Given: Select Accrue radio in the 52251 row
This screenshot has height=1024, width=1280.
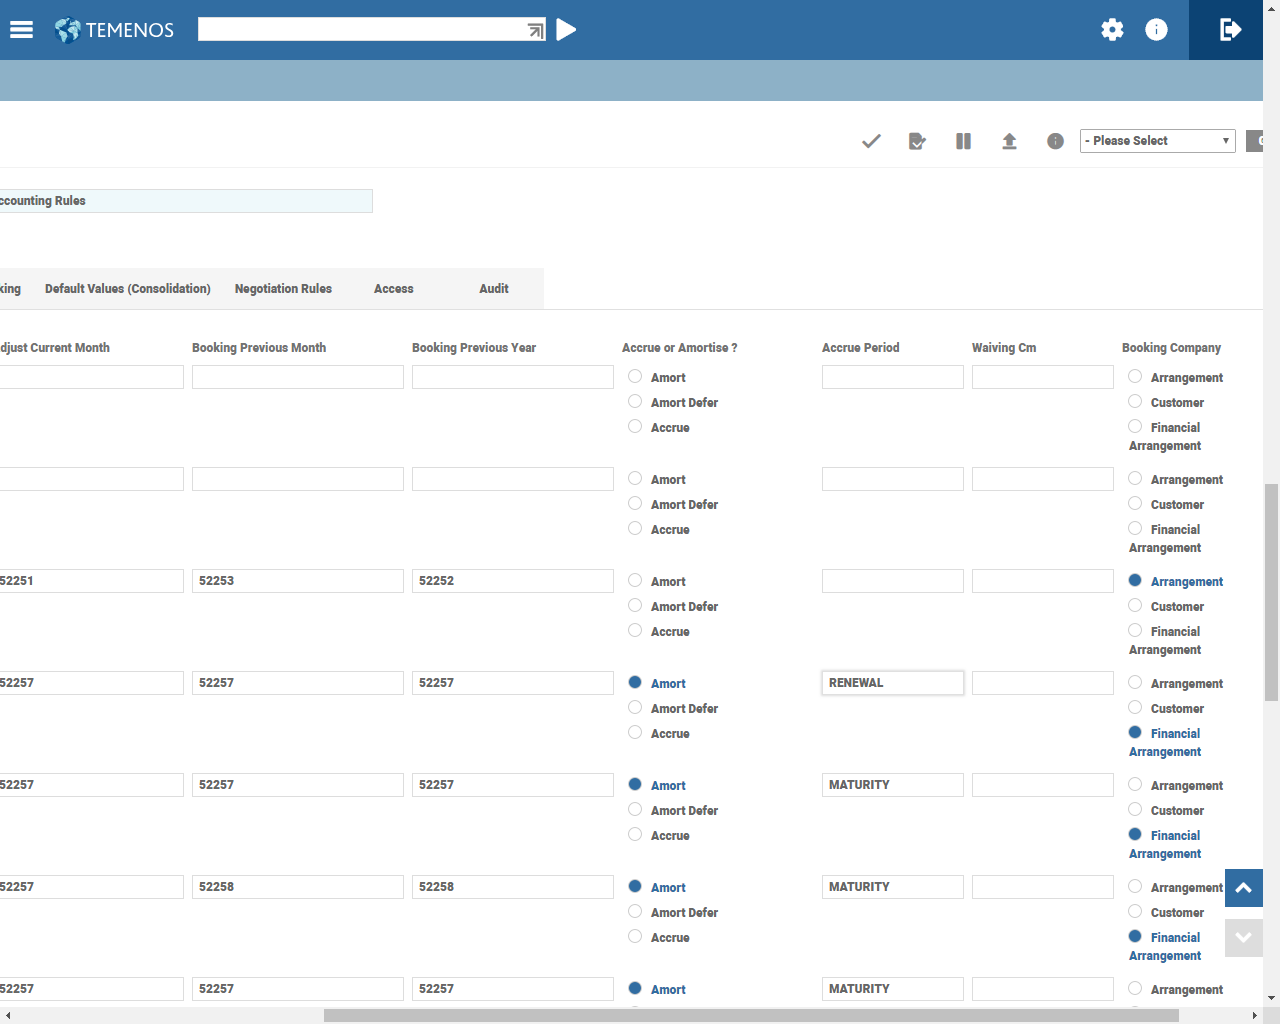Looking at the screenshot, I should tap(635, 631).
